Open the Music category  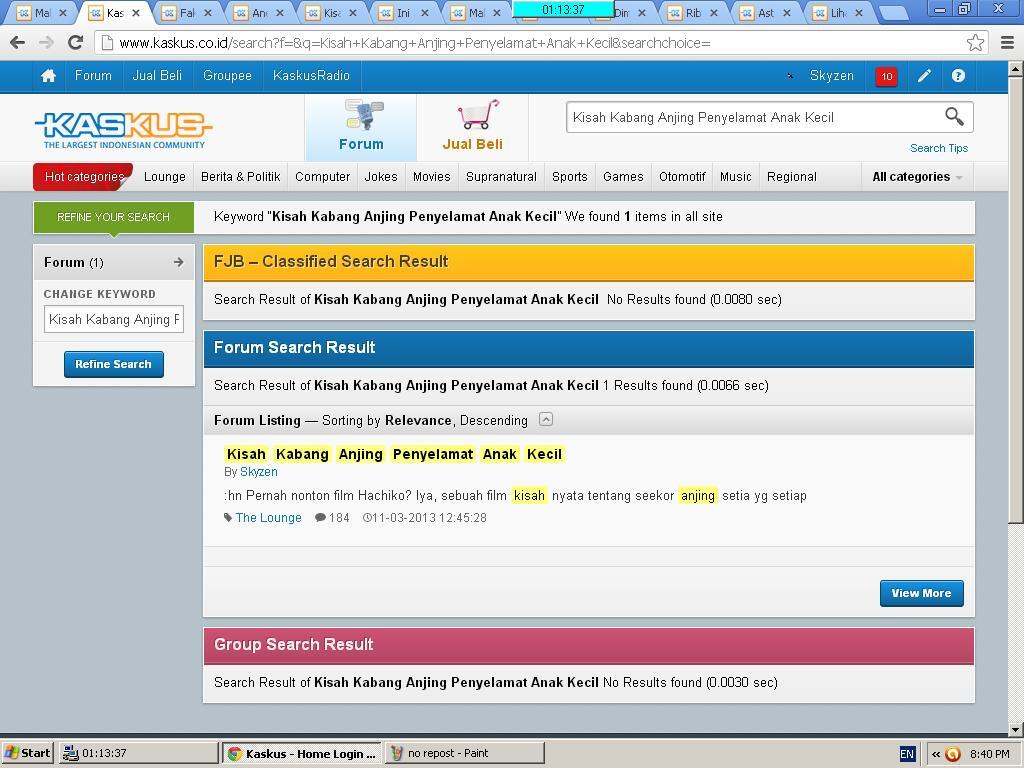click(736, 177)
